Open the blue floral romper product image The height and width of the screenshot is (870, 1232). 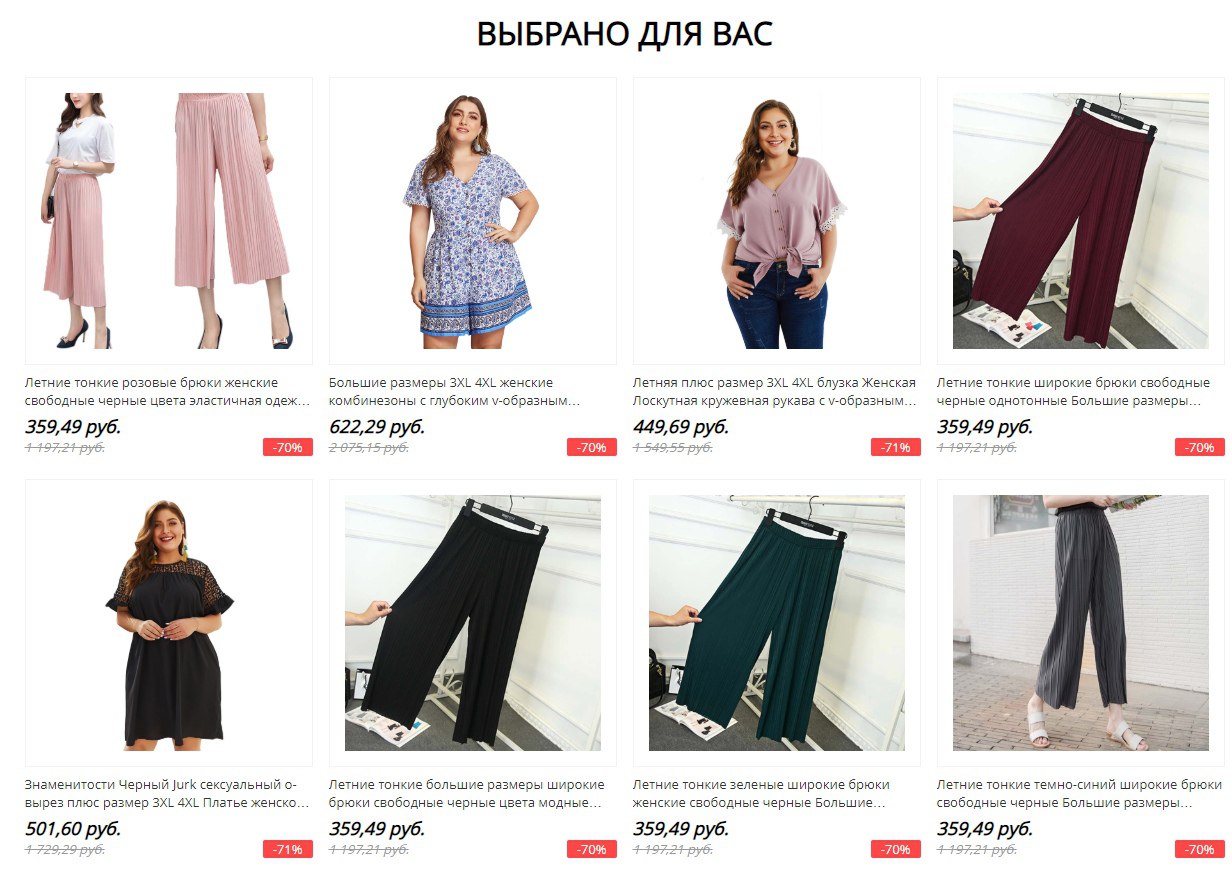pyautogui.click(x=473, y=221)
